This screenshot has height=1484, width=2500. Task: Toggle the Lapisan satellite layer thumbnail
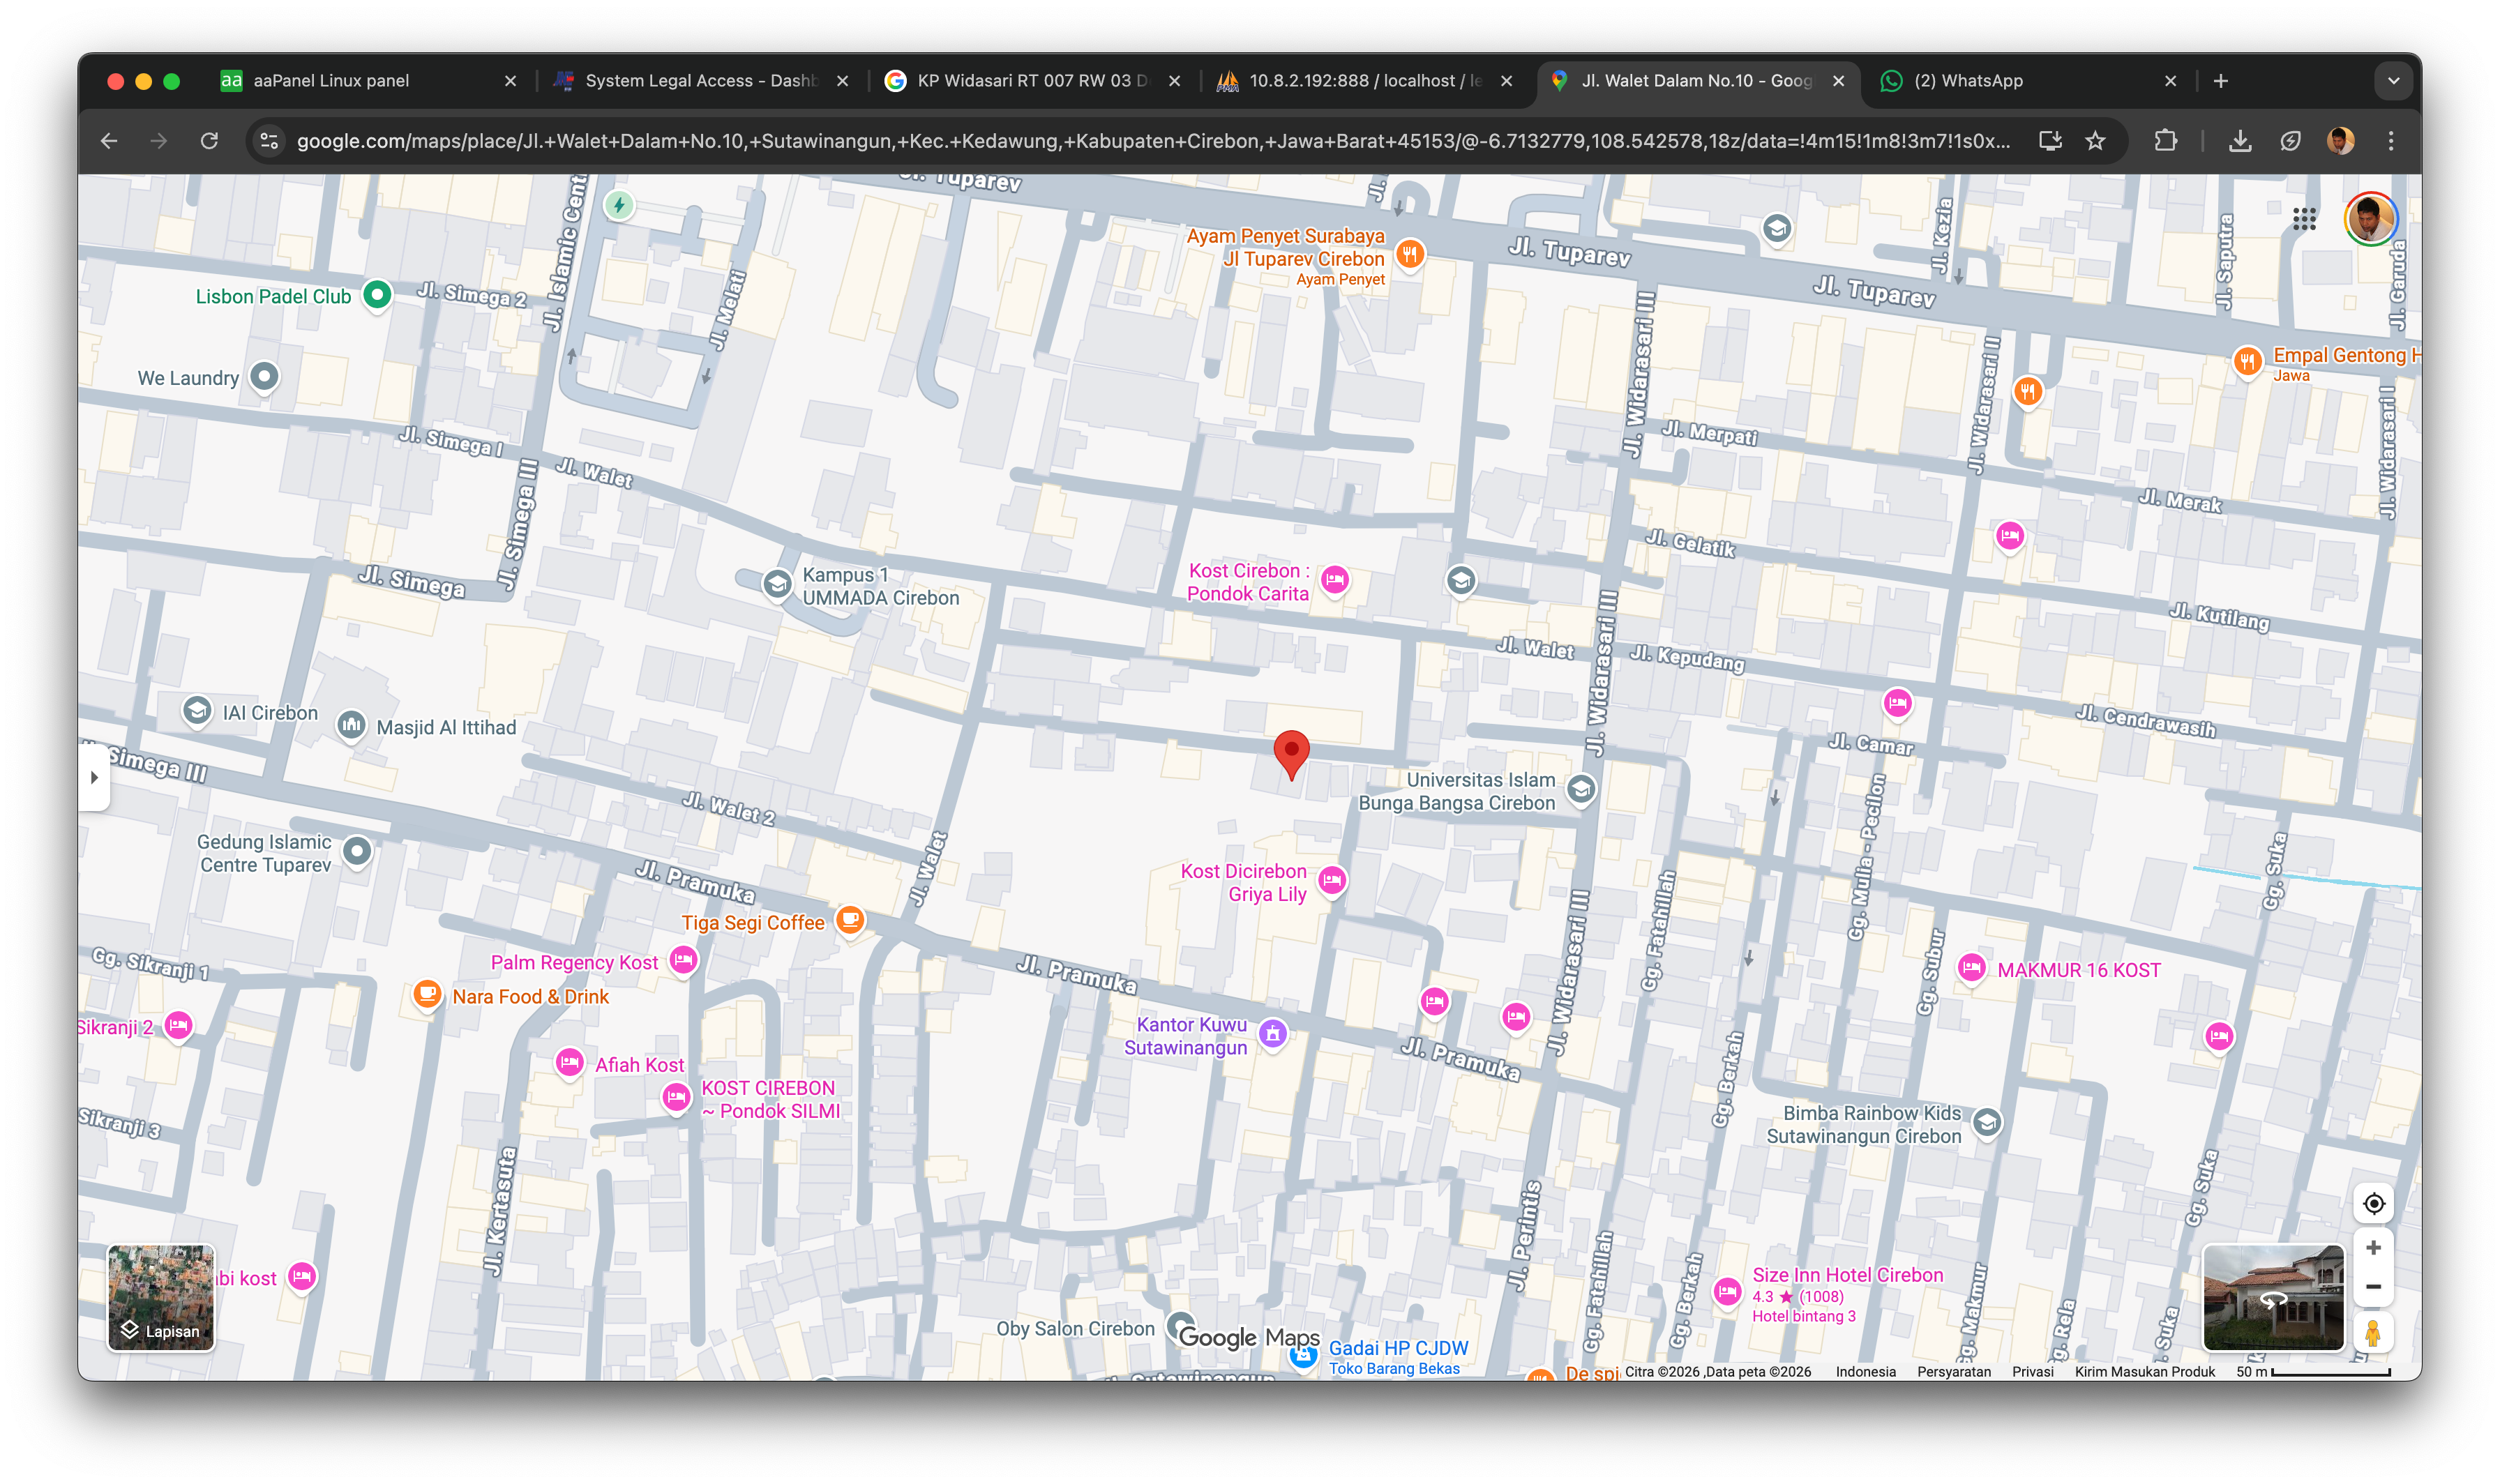(161, 1297)
